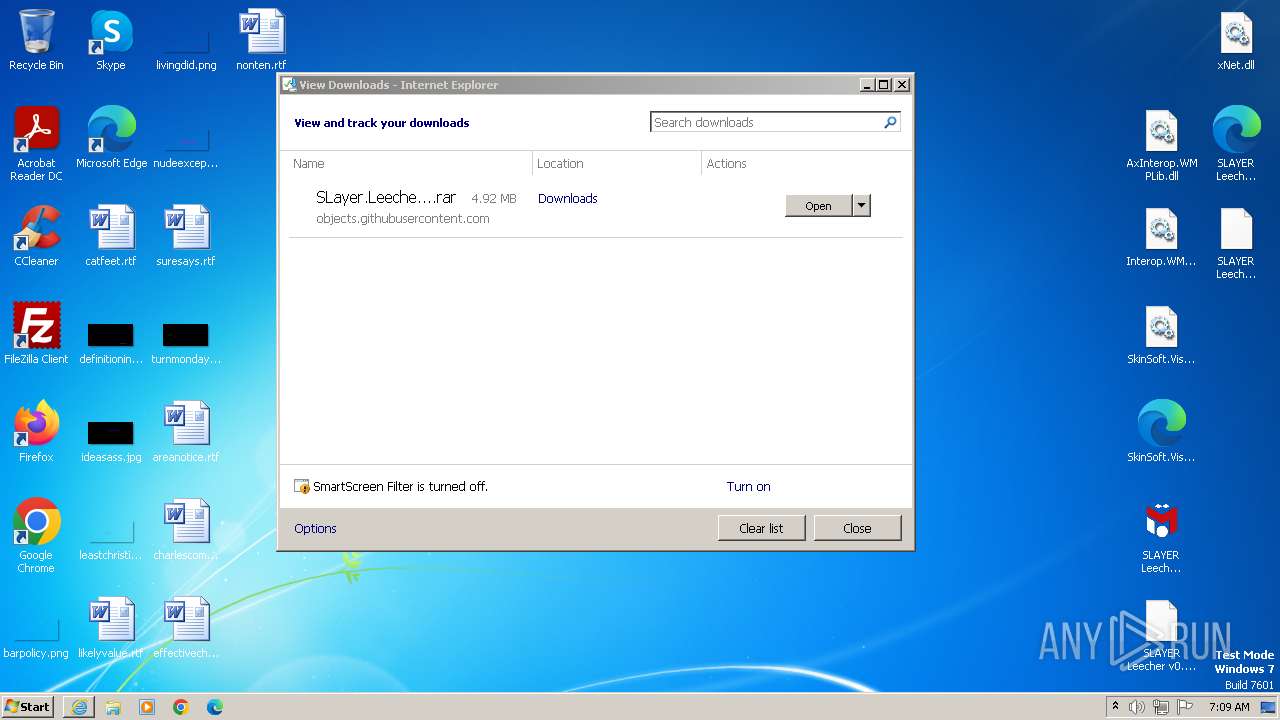Open the download Options link

coord(315,528)
